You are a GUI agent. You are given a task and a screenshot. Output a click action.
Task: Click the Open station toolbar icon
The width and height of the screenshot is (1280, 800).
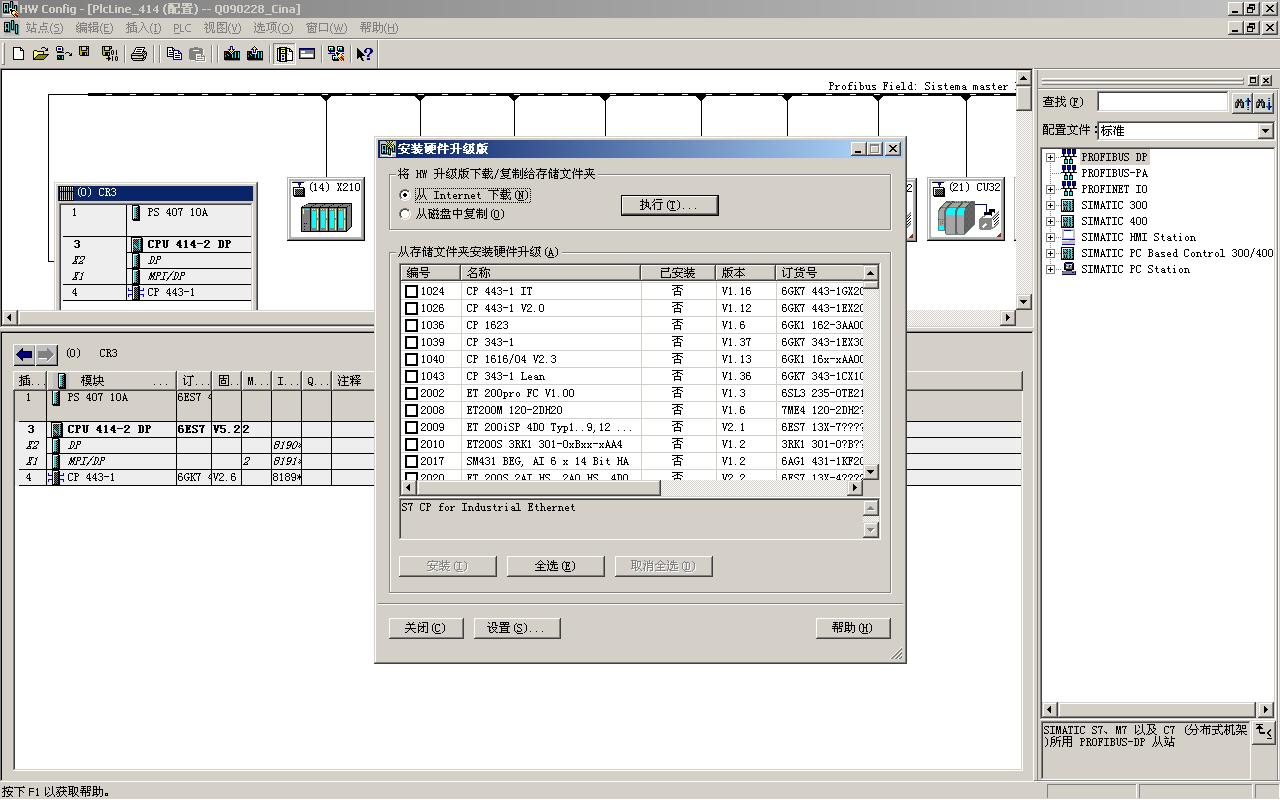[x=41, y=54]
